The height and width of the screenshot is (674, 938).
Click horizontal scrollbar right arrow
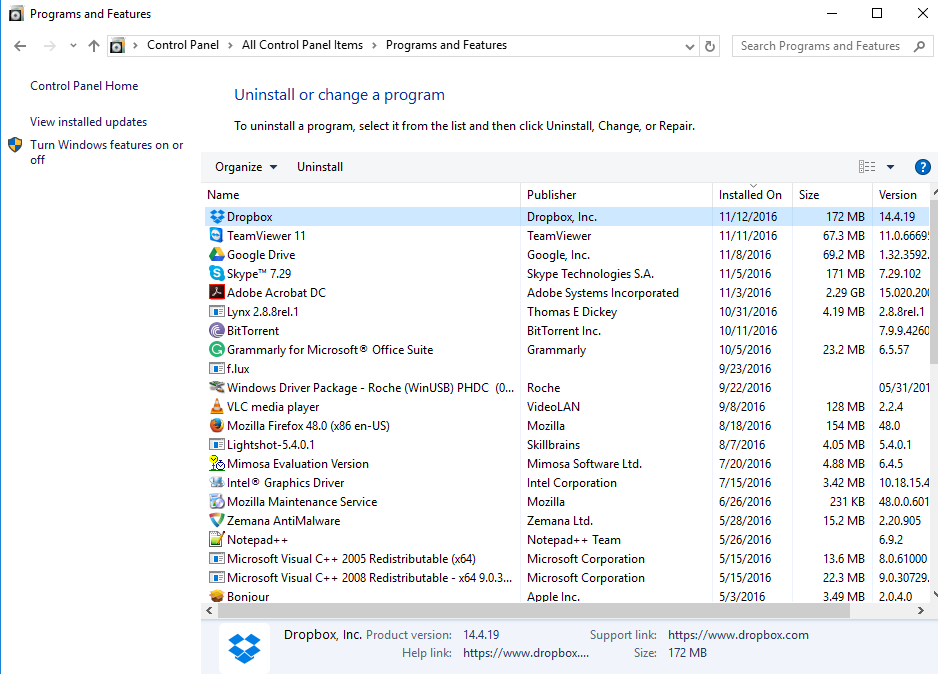pos(921,611)
